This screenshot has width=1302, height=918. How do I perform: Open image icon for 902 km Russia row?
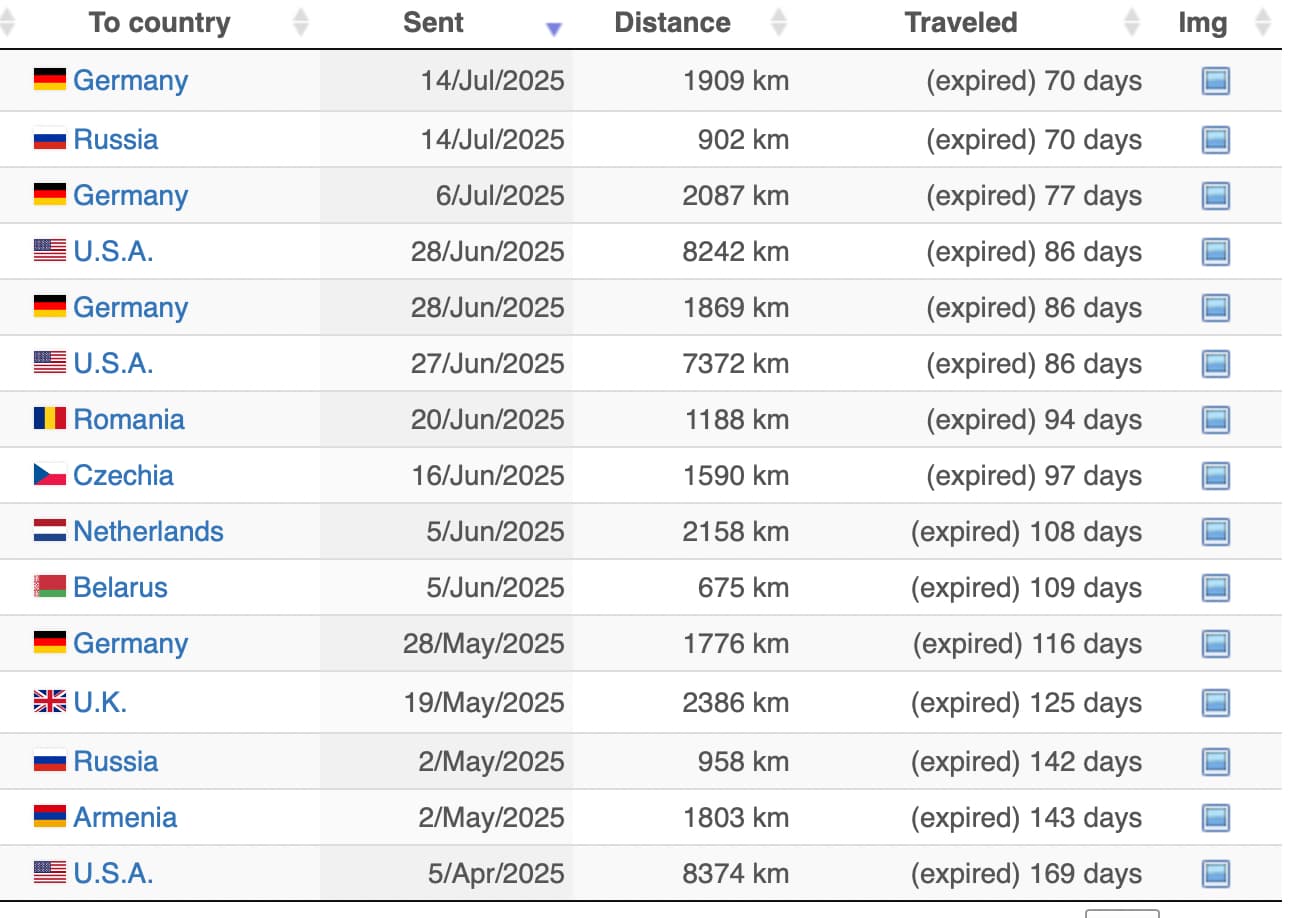(1215, 139)
